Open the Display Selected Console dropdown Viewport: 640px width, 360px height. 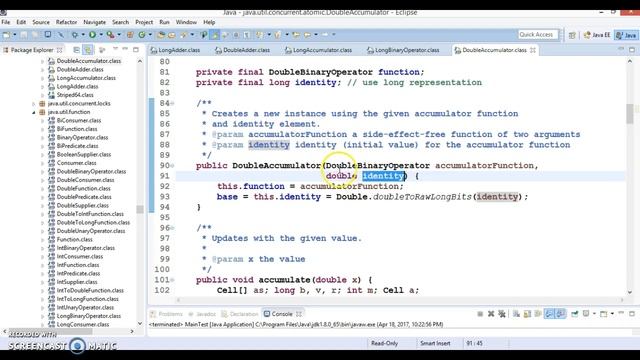(594, 314)
